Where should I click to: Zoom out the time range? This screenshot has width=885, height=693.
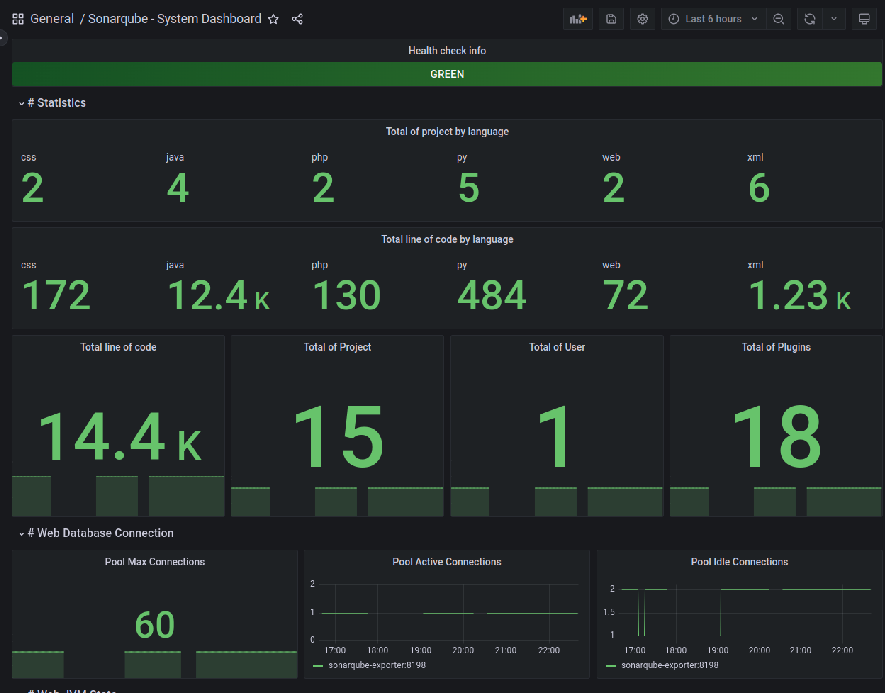[x=779, y=19]
